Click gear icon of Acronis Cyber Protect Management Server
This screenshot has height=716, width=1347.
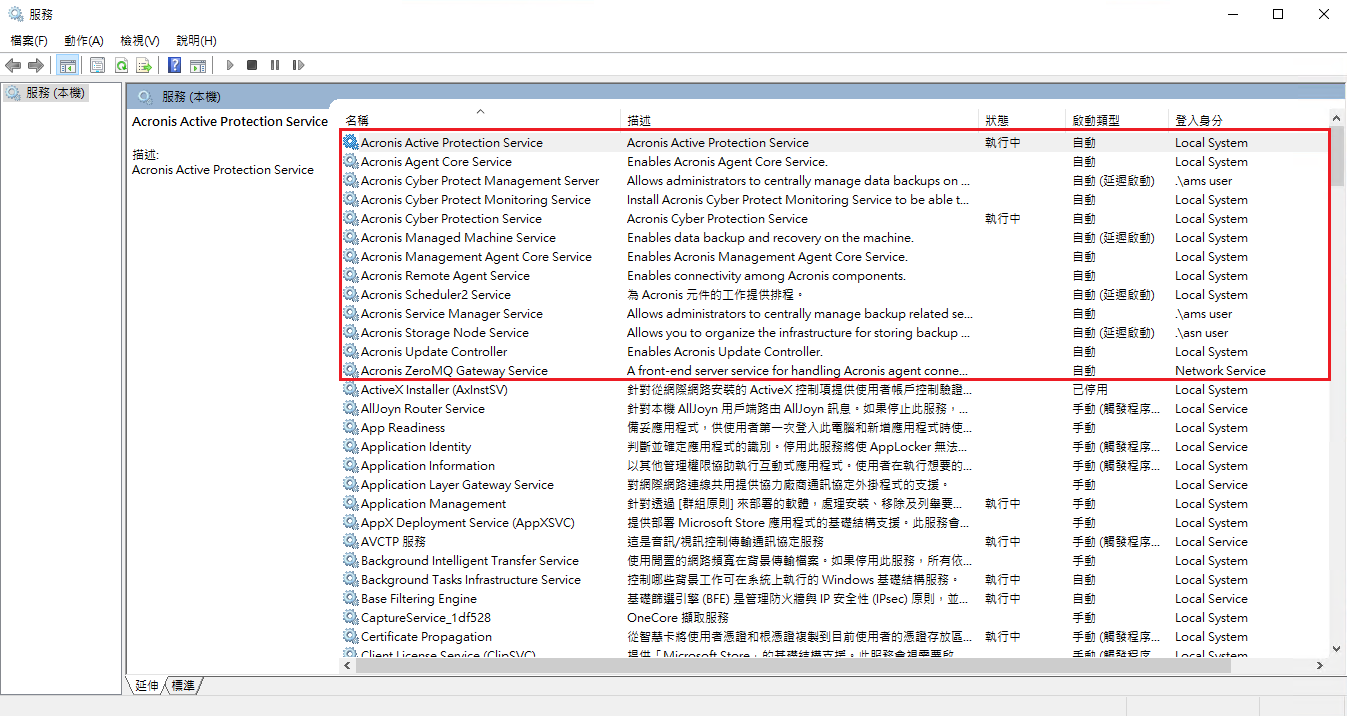(x=351, y=181)
